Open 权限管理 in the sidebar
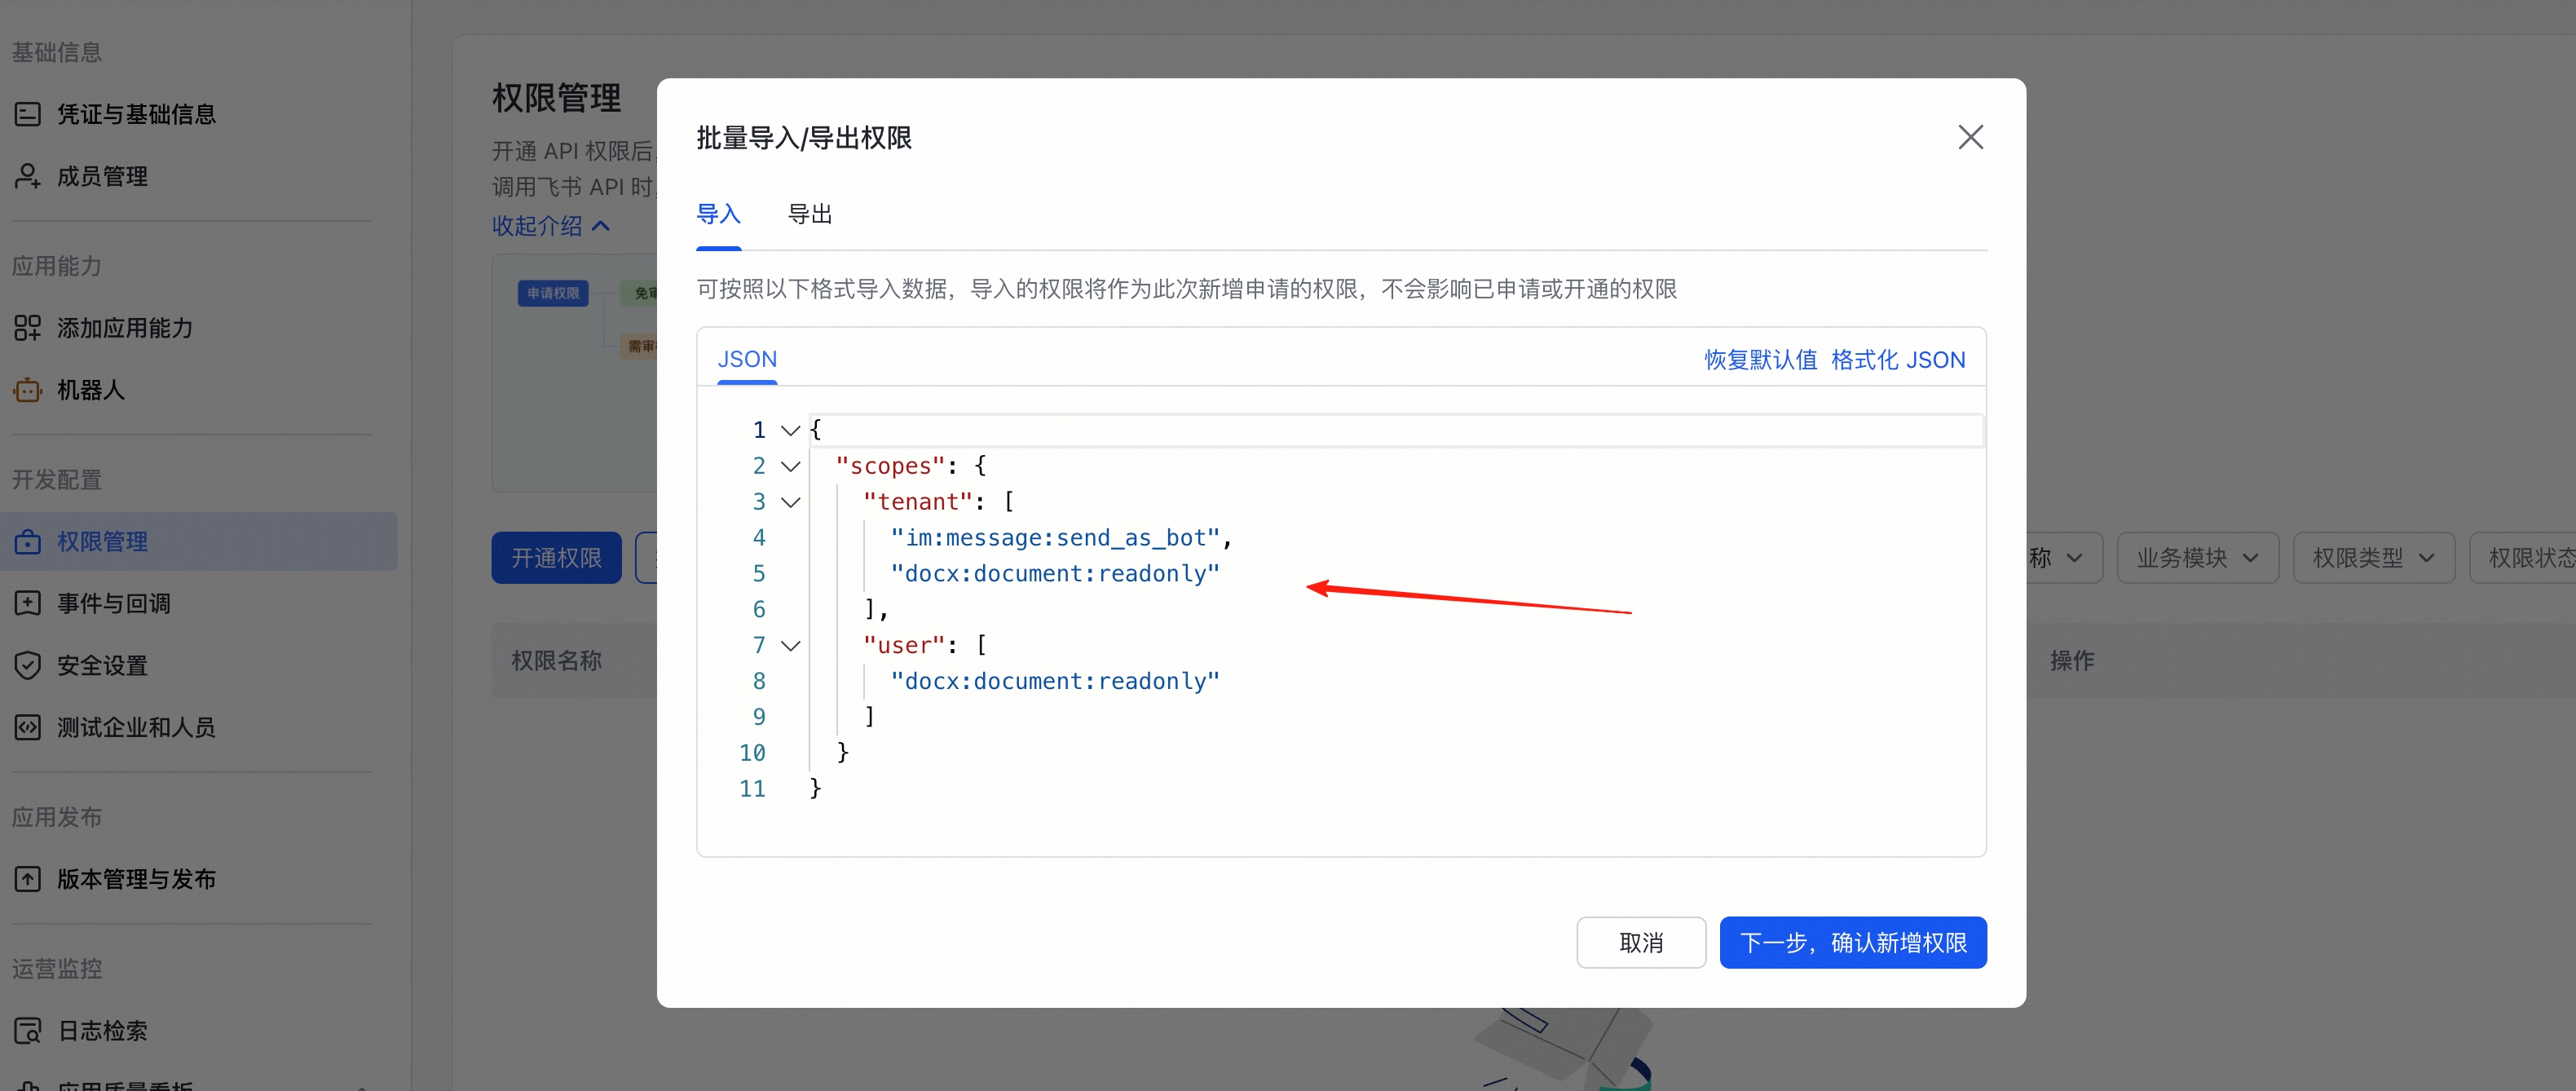Screen dimensions: 2576x1091 103,541
